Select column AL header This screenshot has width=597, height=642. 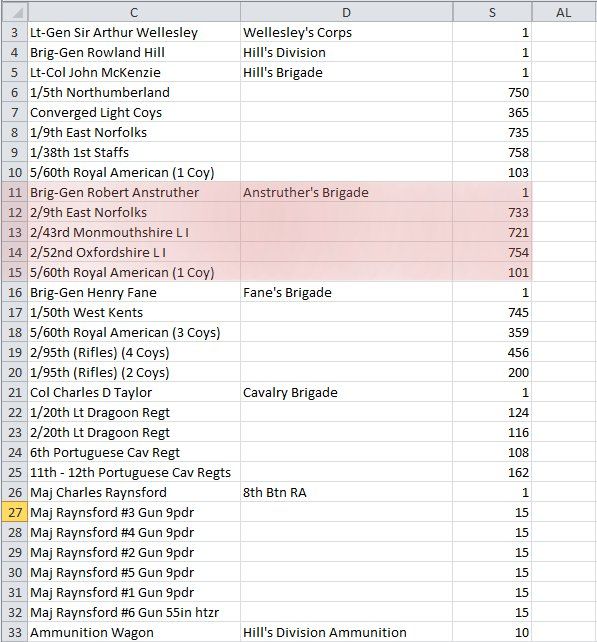click(x=564, y=13)
